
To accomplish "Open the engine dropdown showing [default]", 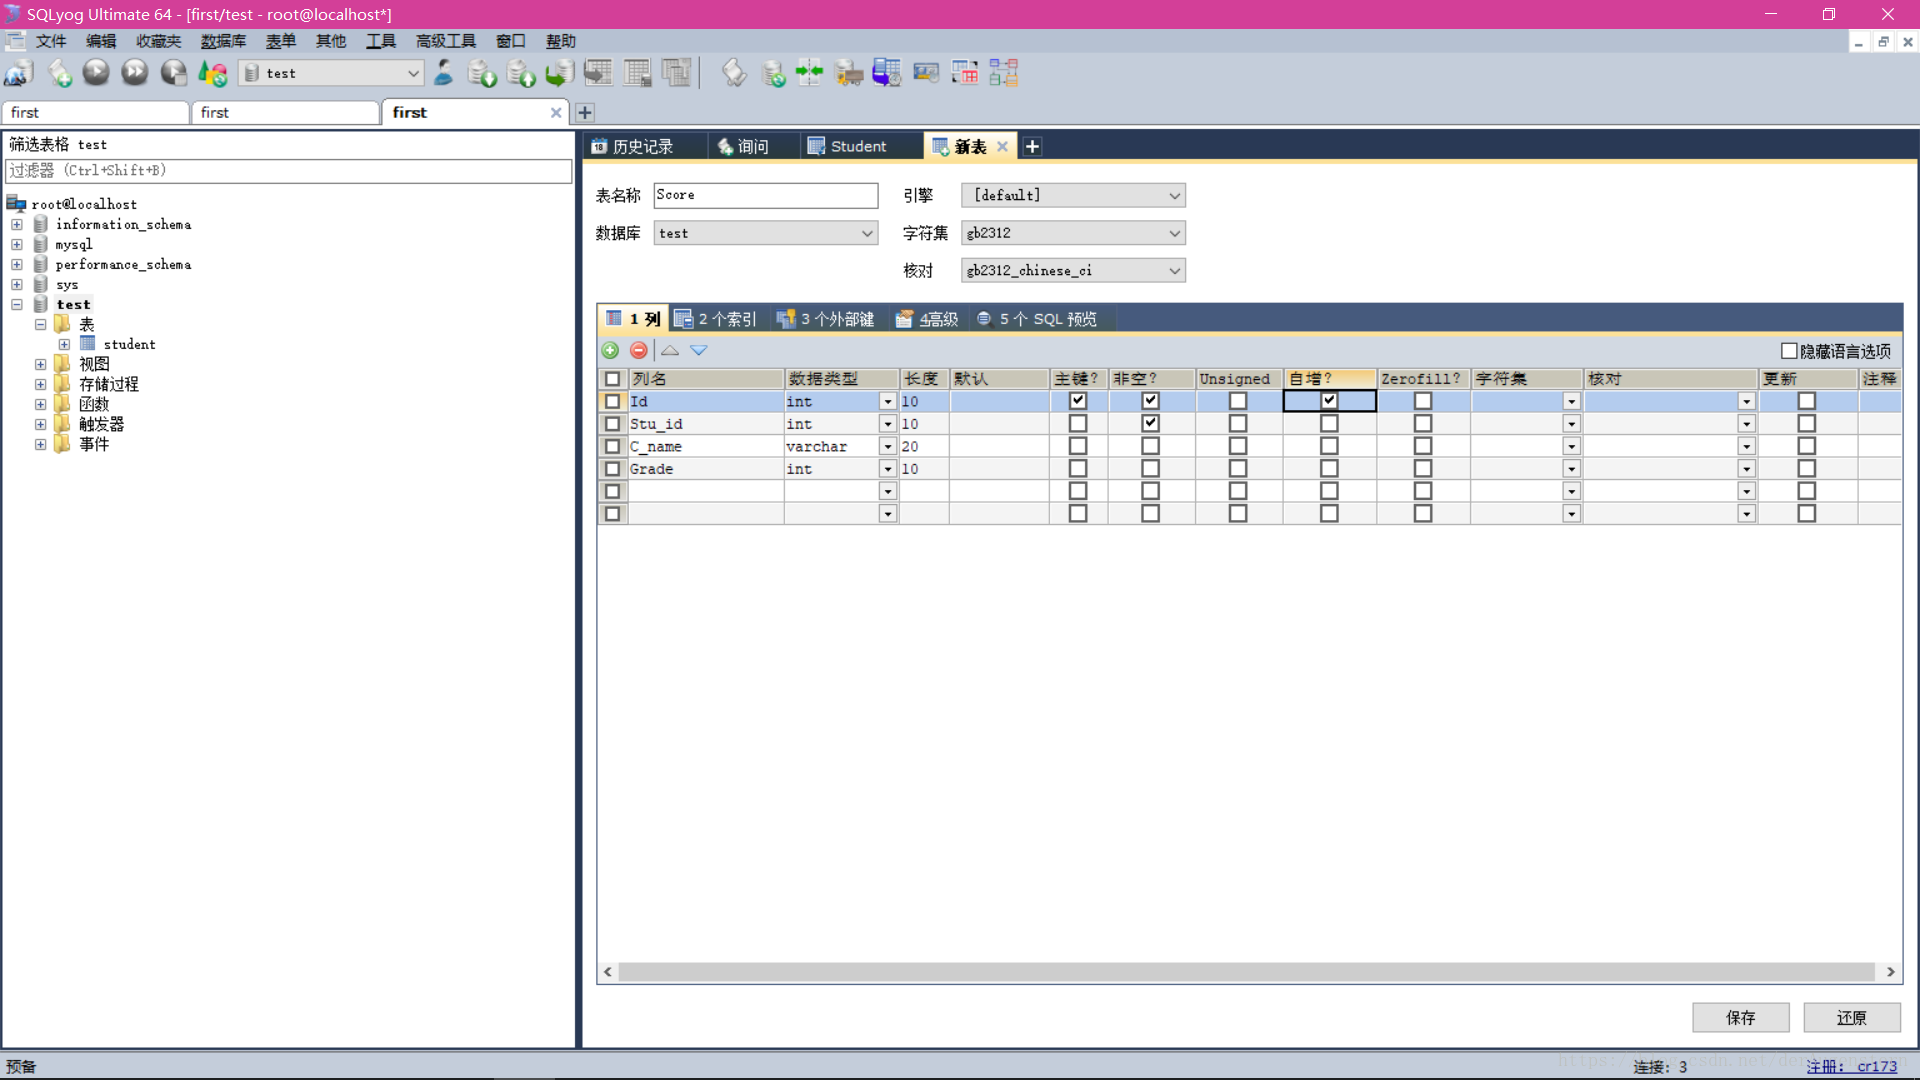I will click(1073, 195).
